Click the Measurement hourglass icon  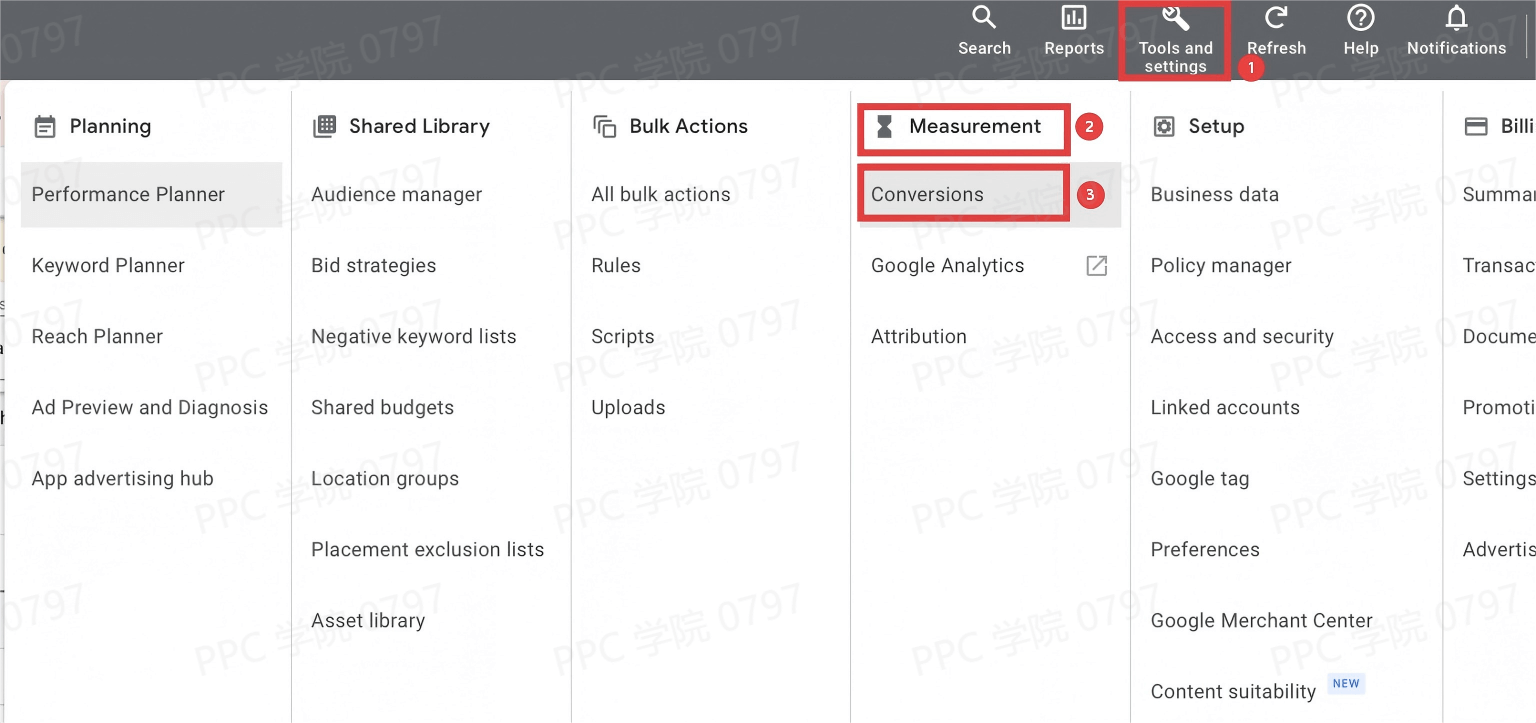pos(884,126)
